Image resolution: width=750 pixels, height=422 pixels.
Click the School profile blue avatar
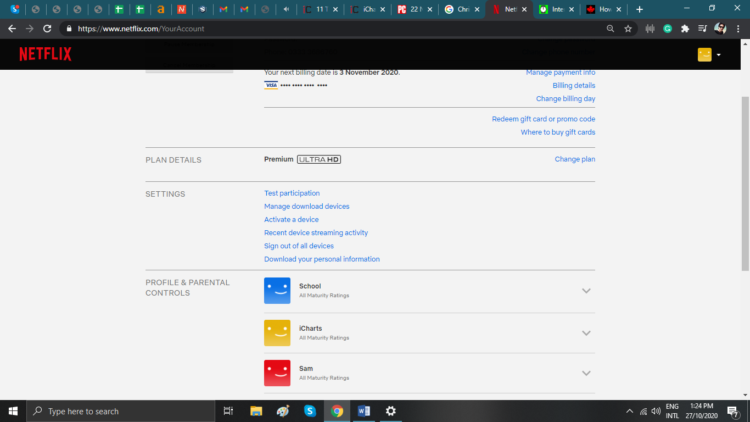(277, 290)
